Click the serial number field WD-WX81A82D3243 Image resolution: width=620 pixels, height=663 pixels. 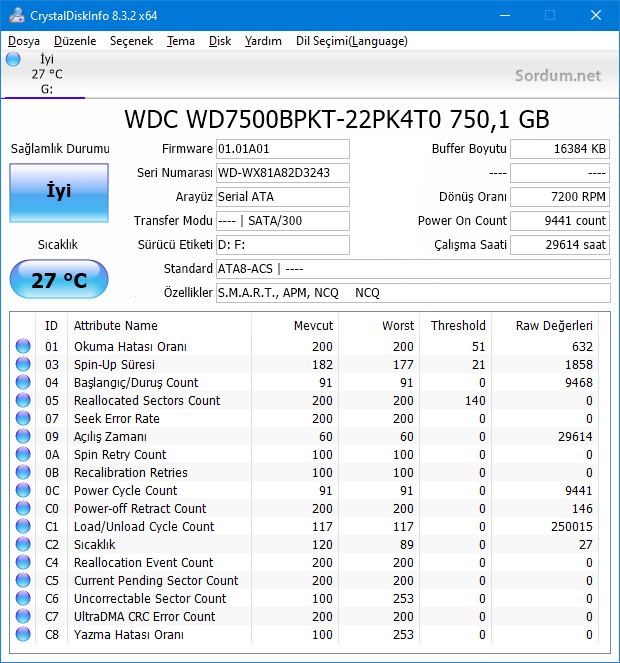tap(283, 173)
